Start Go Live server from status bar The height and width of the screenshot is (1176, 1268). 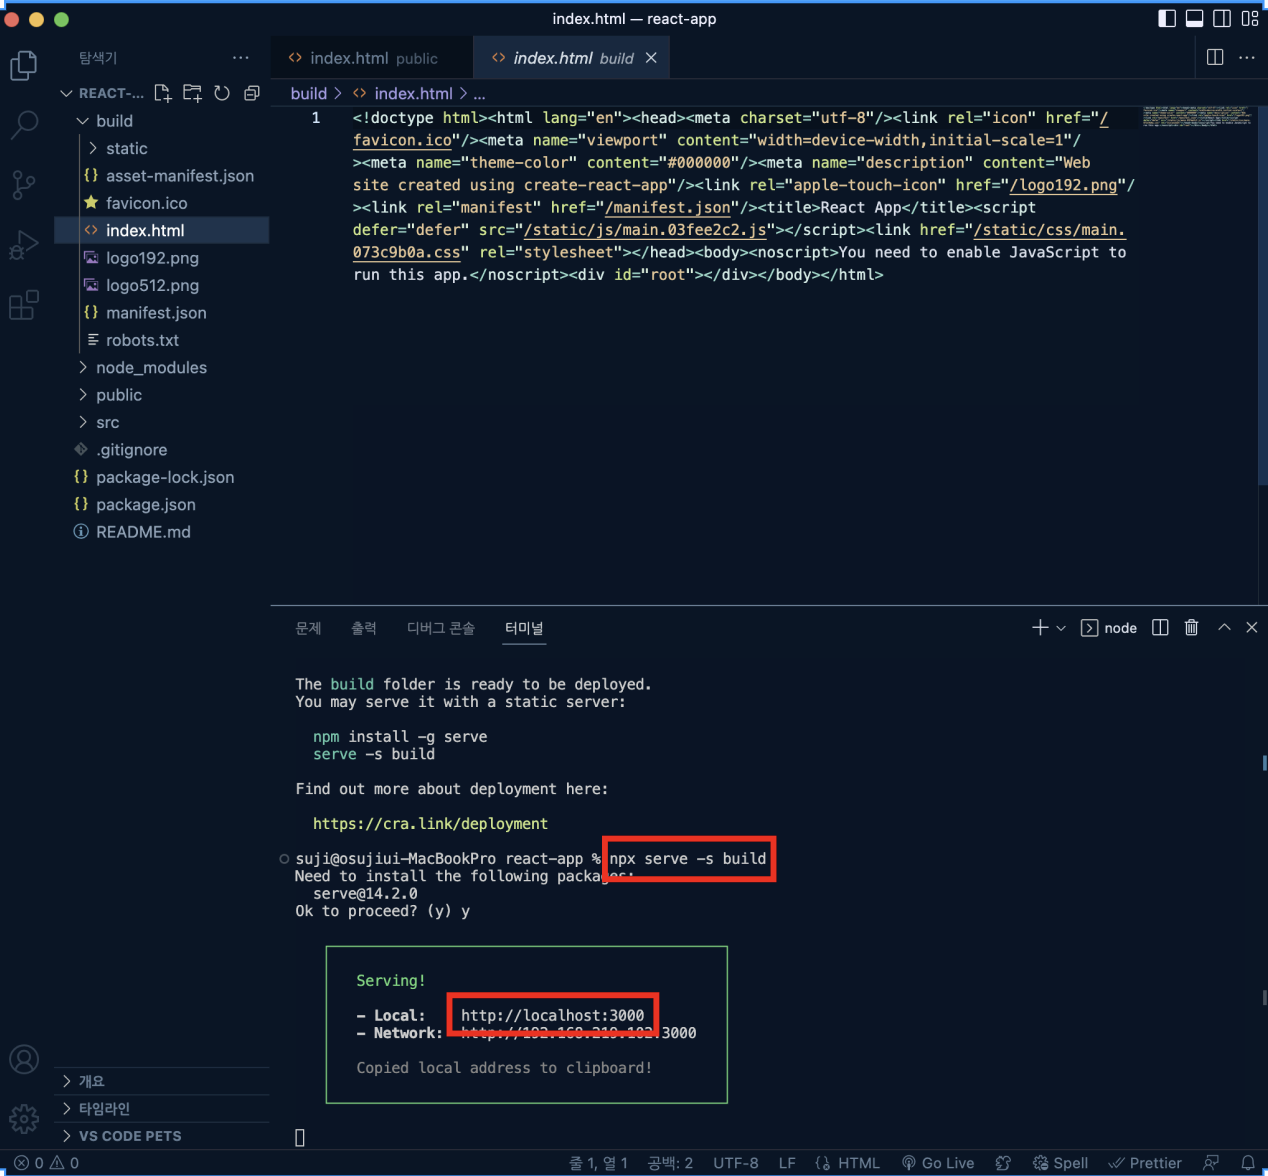(938, 1163)
